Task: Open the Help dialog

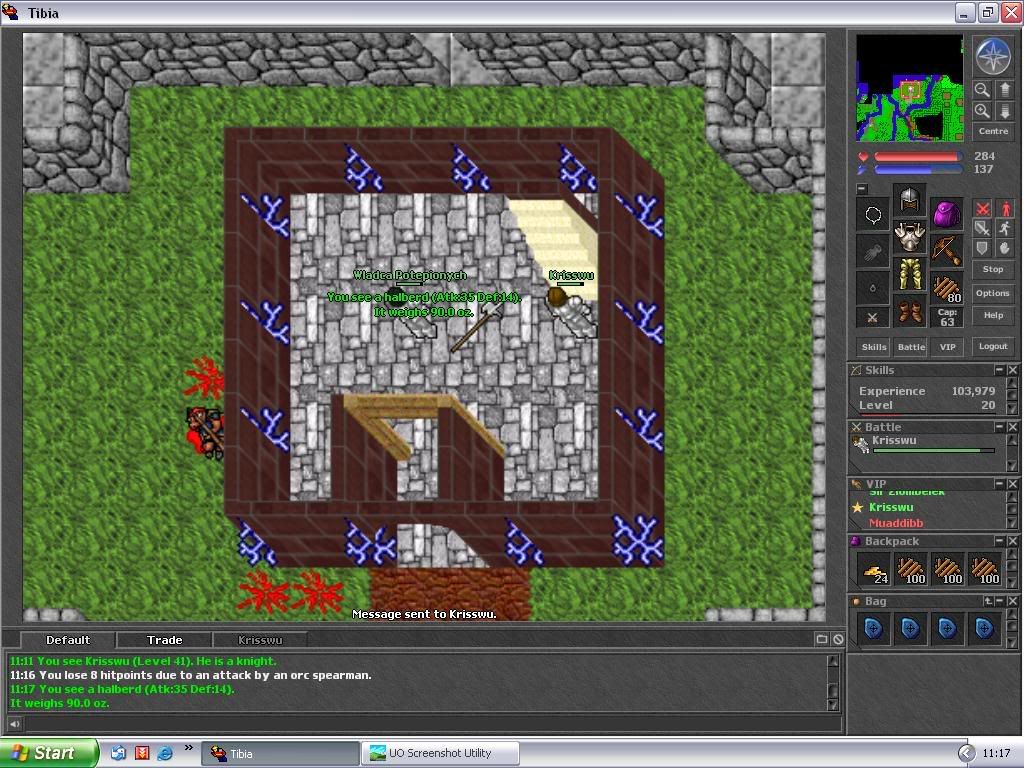Action: coord(993,315)
